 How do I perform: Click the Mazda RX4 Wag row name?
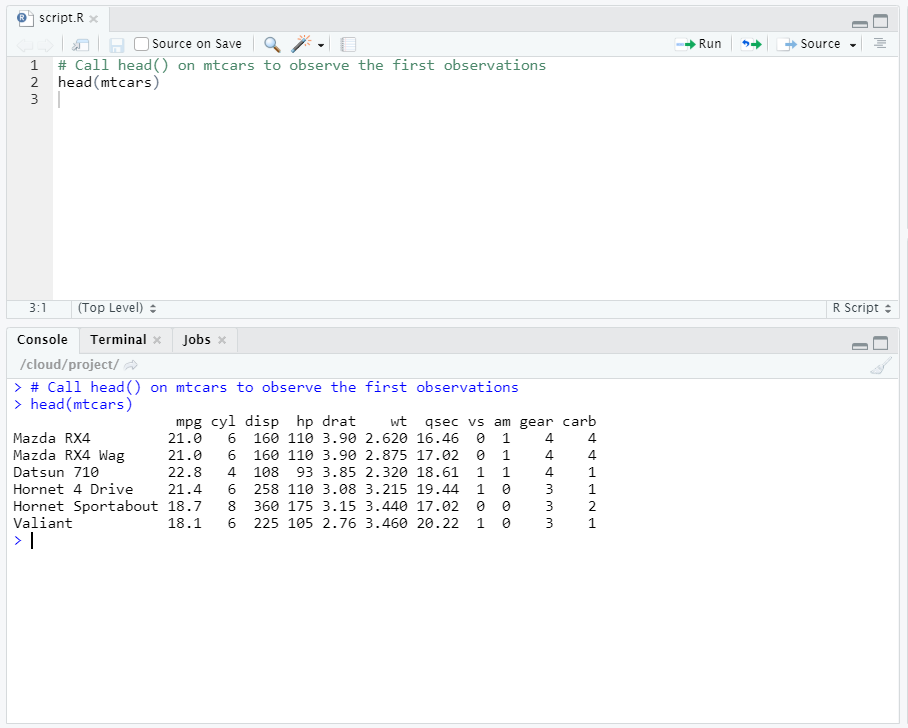click(68, 456)
